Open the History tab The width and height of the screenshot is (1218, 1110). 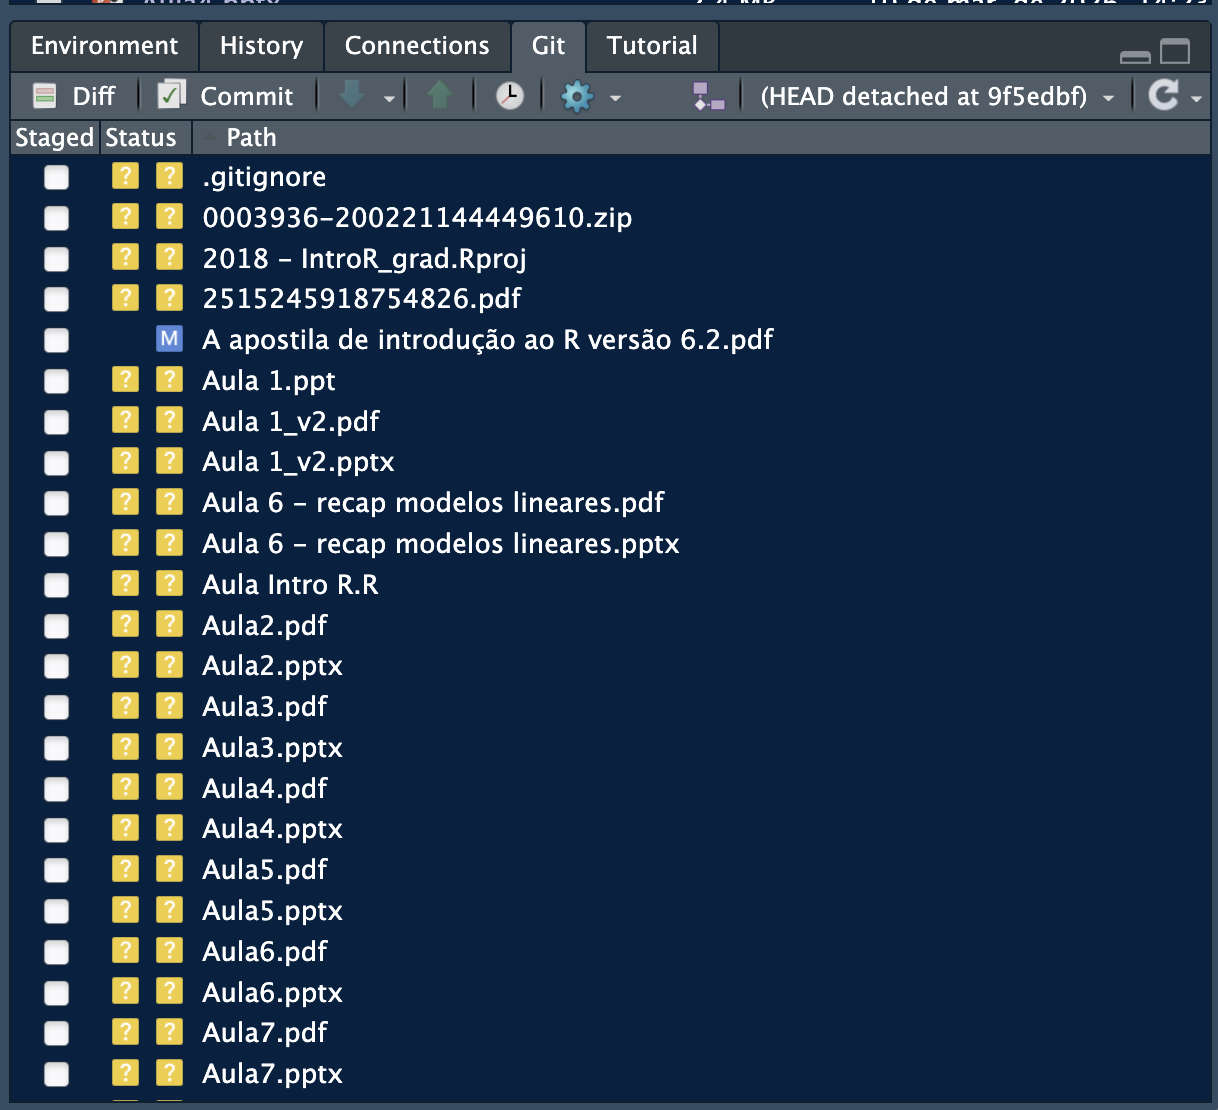pos(261,46)
